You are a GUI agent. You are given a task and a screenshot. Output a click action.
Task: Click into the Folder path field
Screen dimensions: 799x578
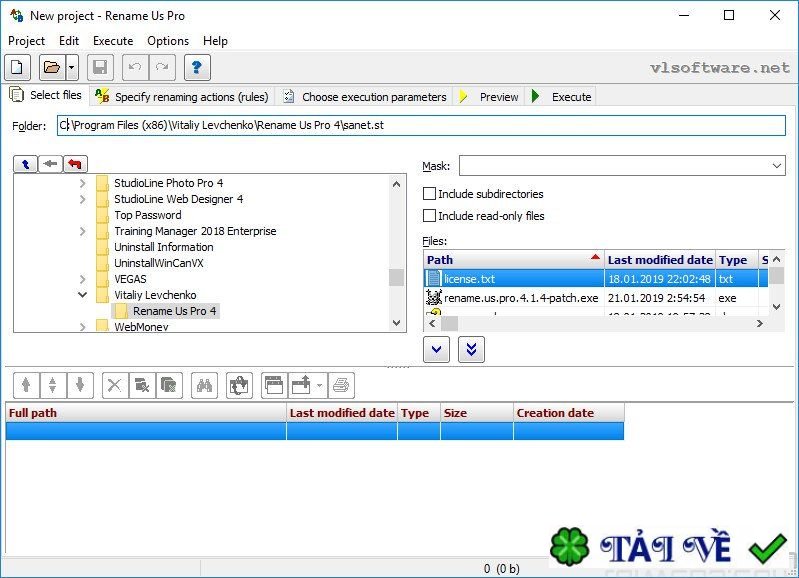click(x=421, y=125)
